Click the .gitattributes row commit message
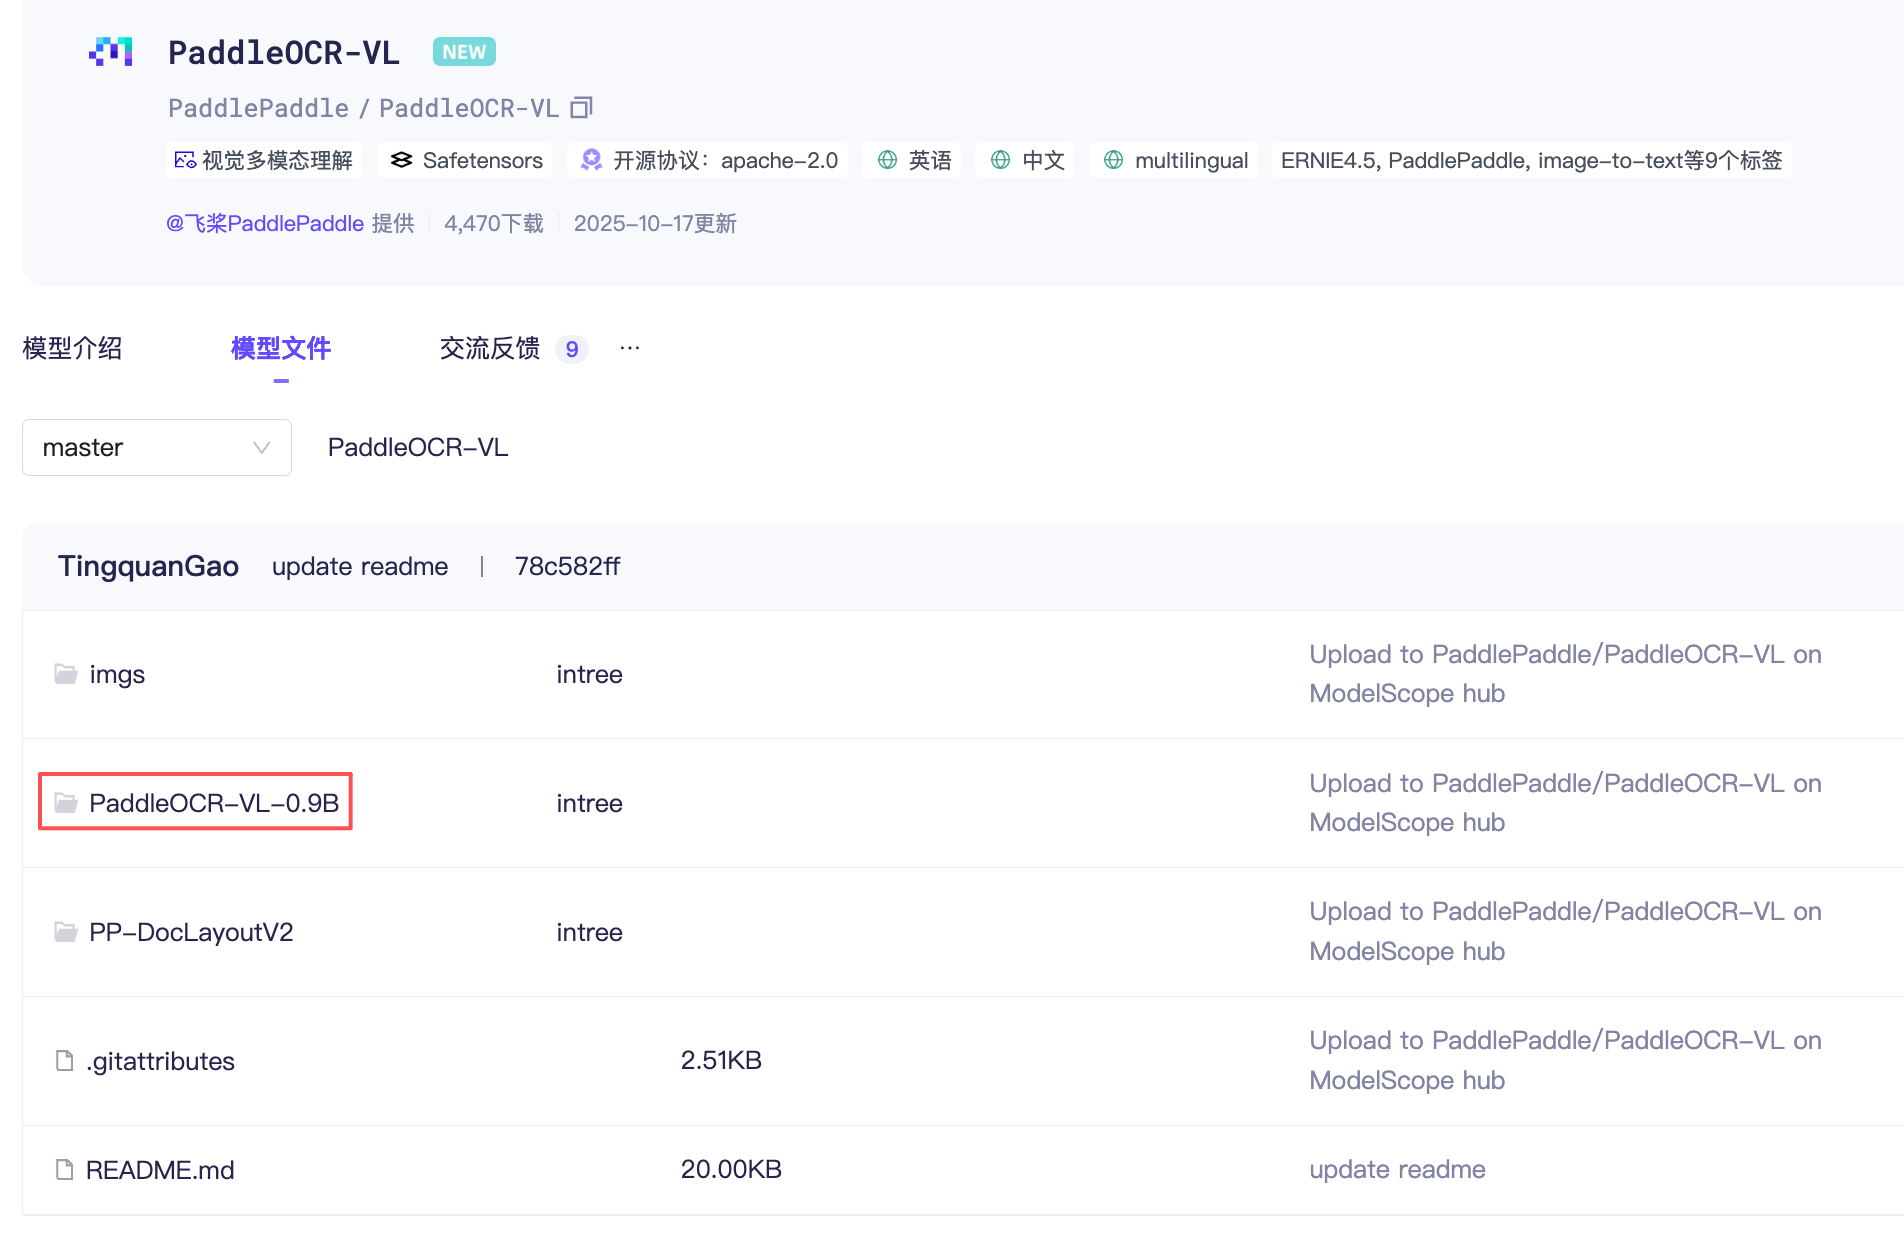Image resolution: width=1904 pixels, height=1238 pixels. (1565, 1060)
